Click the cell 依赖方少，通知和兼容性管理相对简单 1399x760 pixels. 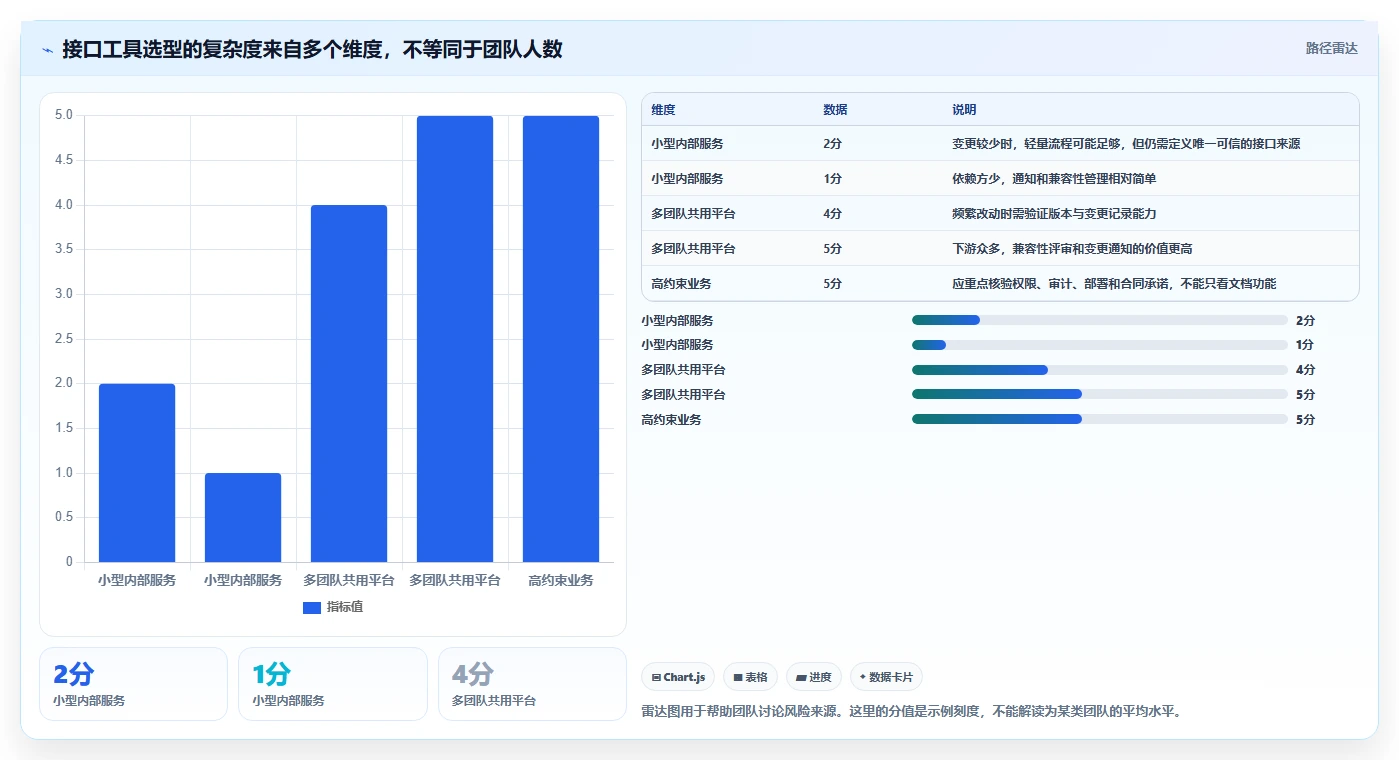(x=1054, y=179)
